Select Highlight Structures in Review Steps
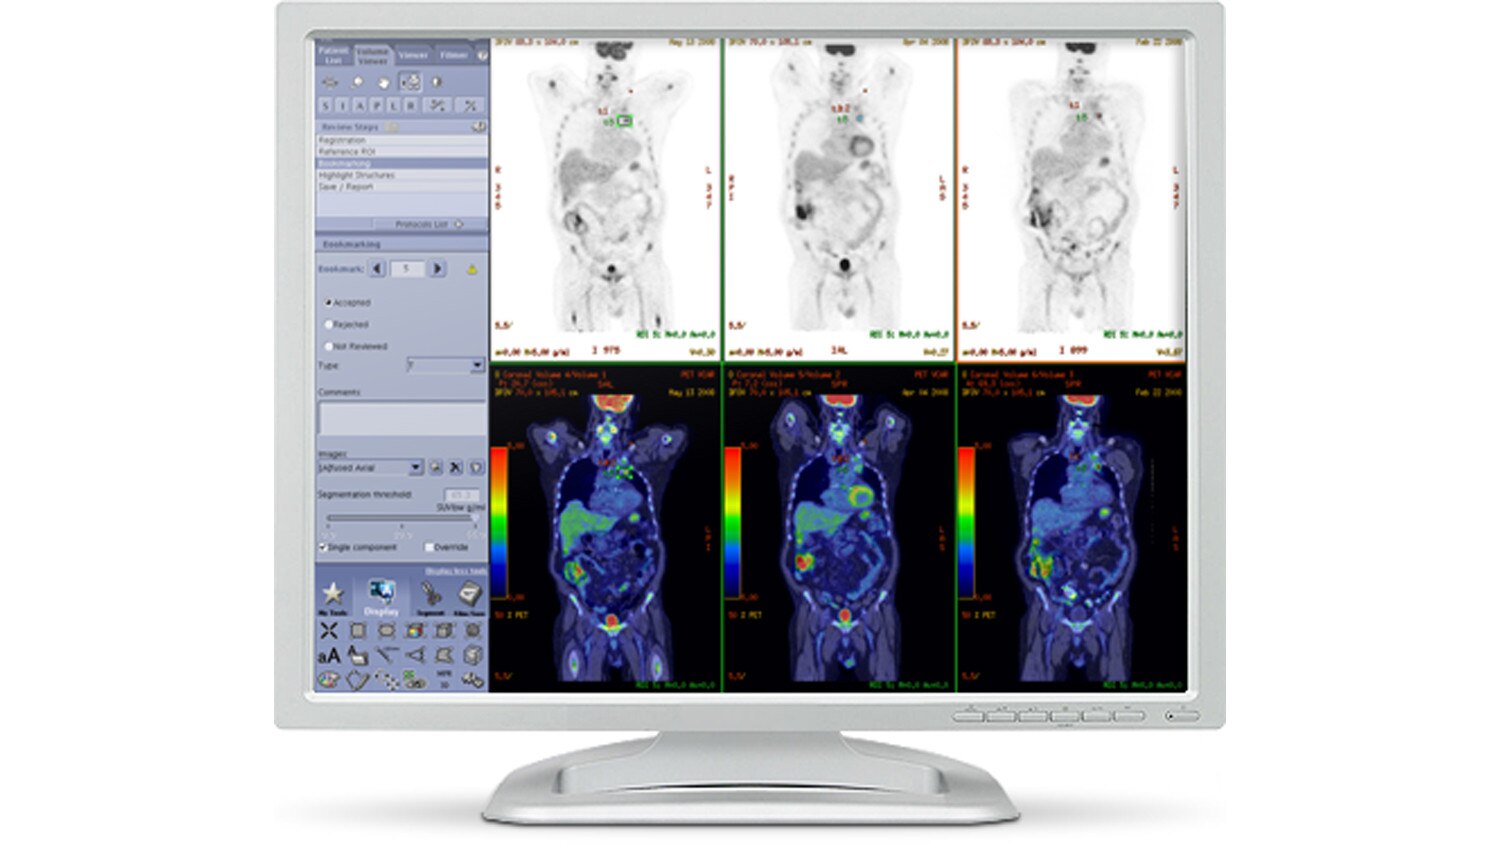The height and width of the screenshot is (844, 1500). (x=356, y=175)
